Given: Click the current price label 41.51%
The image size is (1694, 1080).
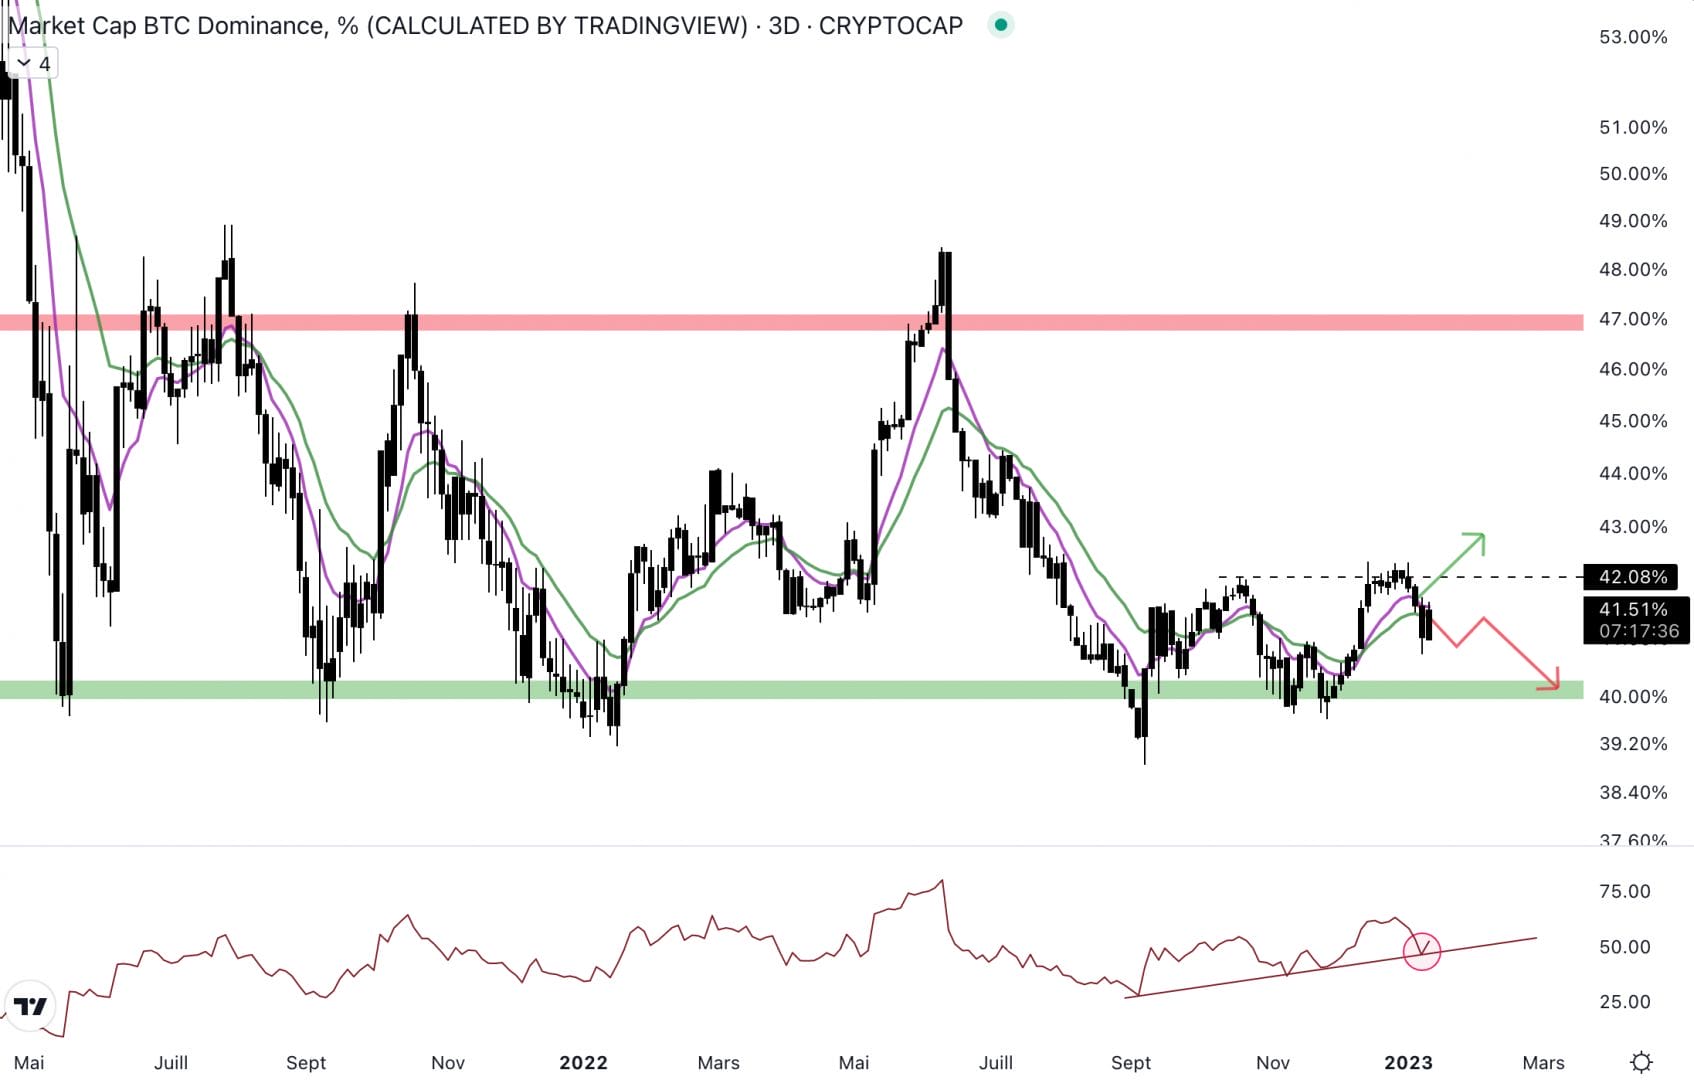Looking at the screenshot, I should [x=1632, y=609].
